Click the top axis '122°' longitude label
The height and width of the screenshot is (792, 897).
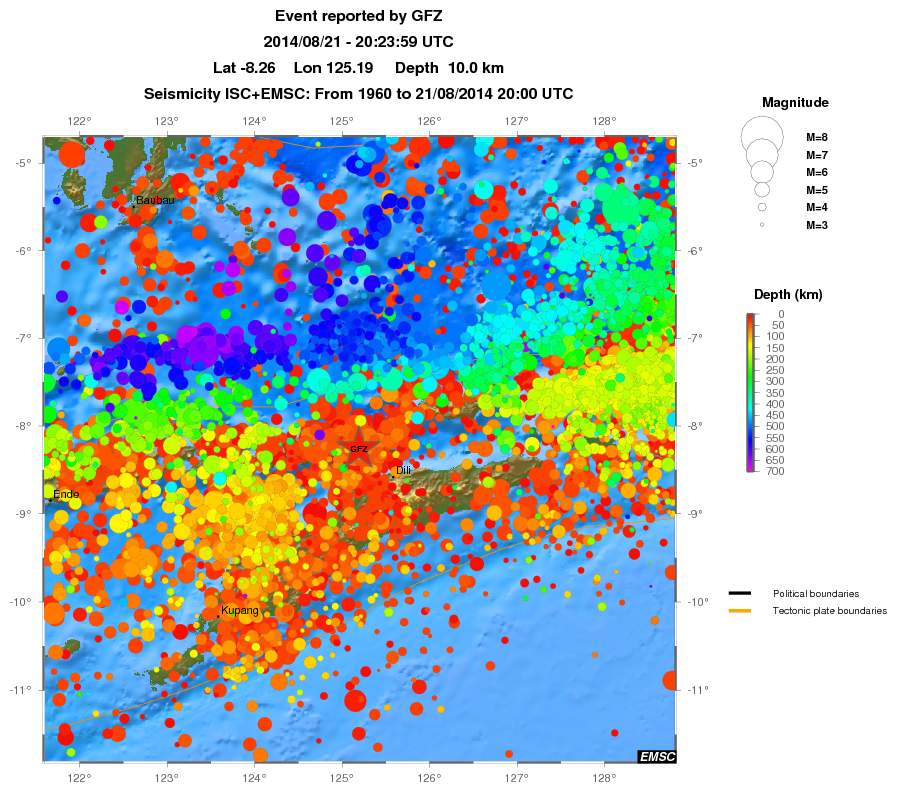80,121
